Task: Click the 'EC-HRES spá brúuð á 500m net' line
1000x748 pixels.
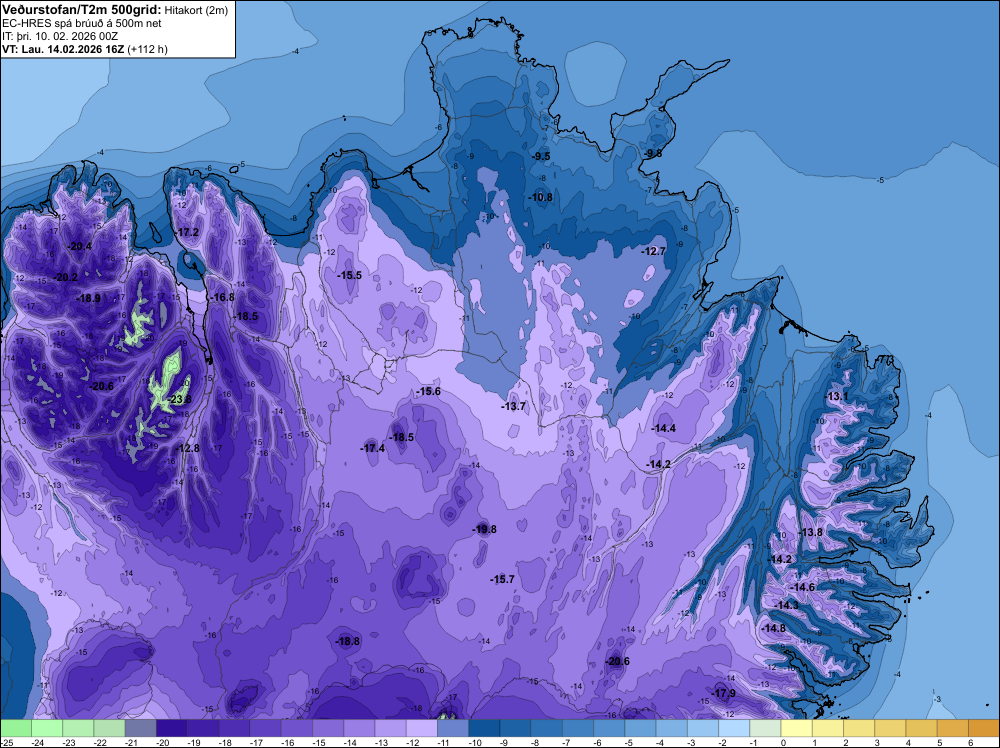Action: 82,24
